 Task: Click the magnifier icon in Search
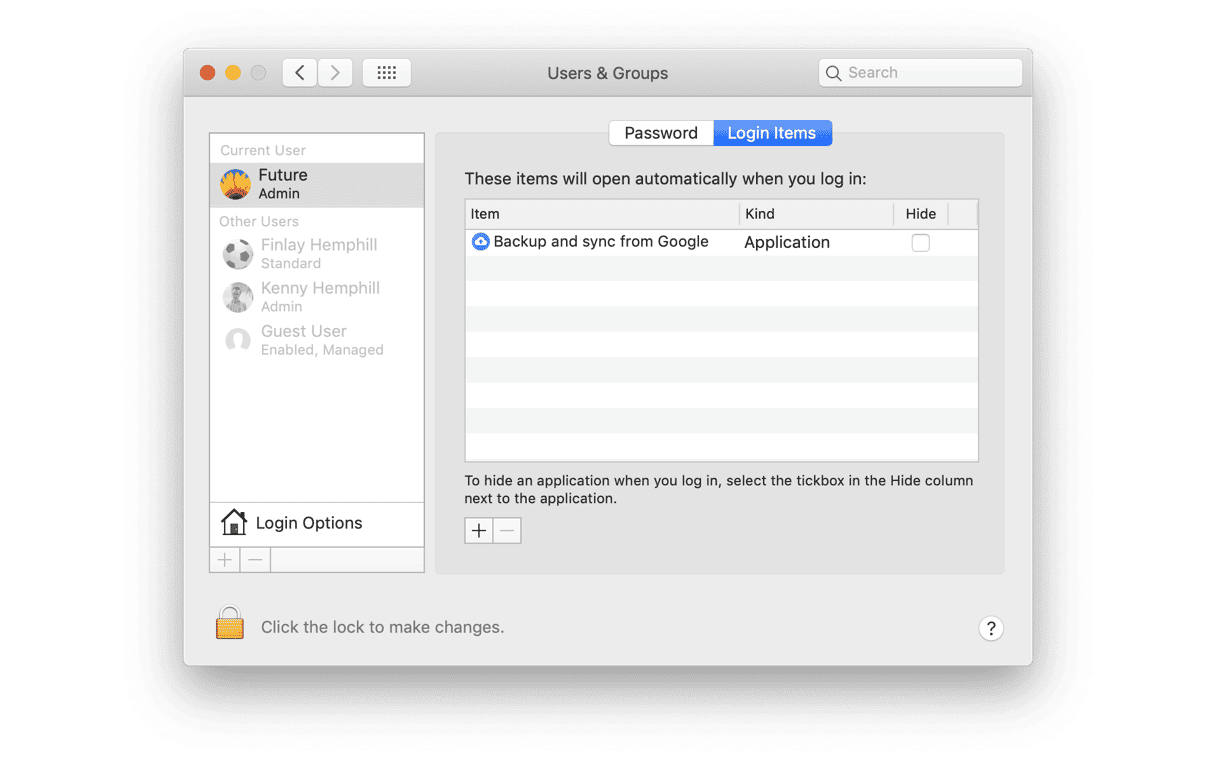[x=833, y=73]
